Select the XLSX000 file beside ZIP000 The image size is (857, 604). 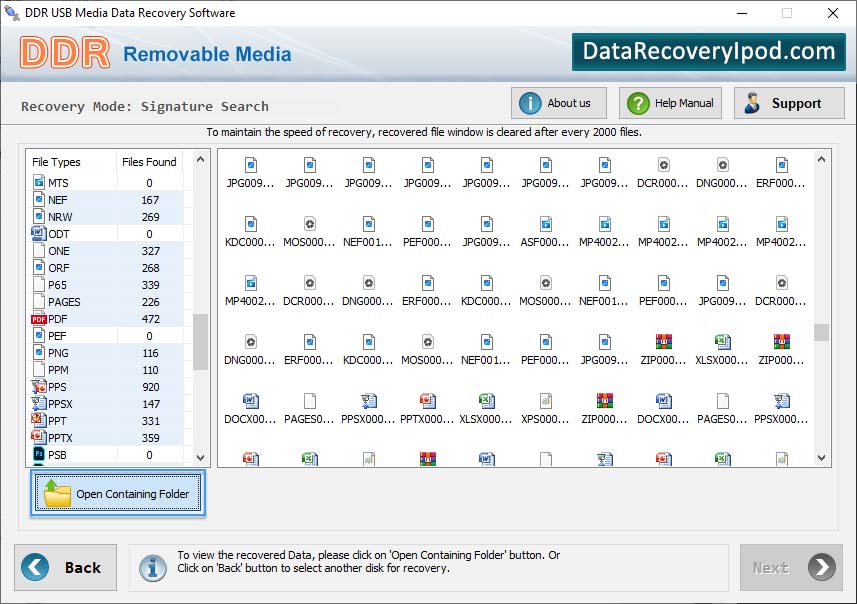coord(722,350)
